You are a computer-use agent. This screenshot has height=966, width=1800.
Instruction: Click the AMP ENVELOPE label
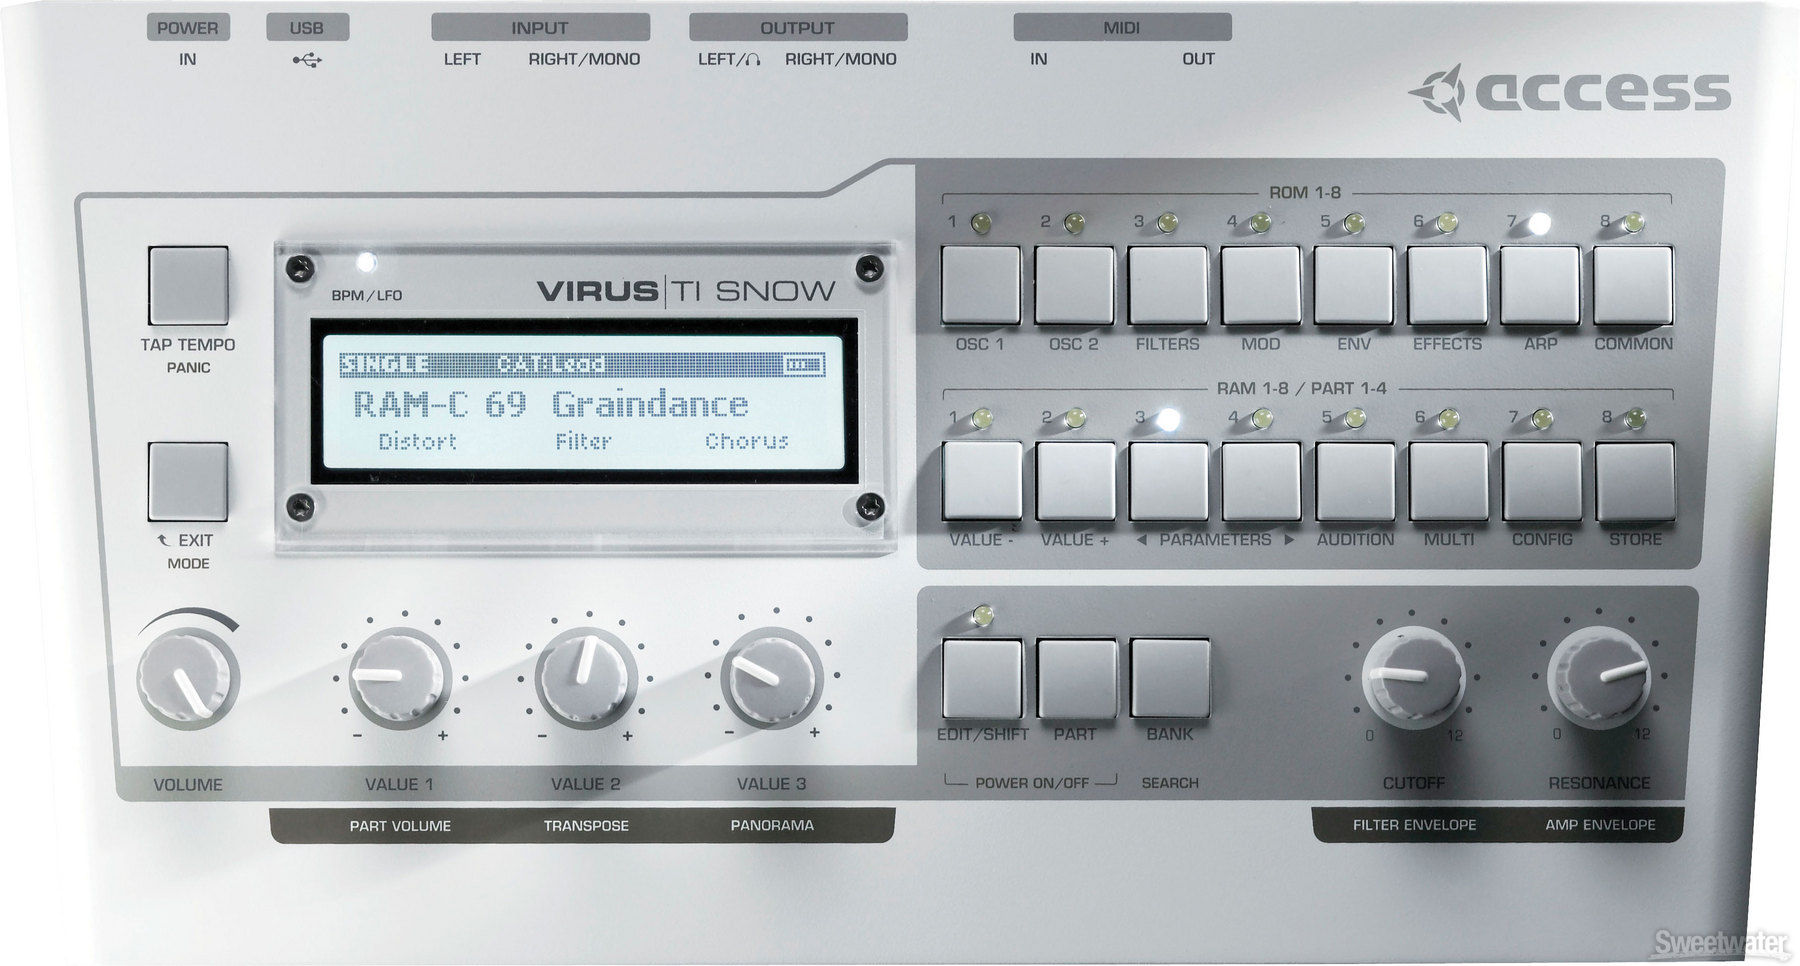pyautogui.click(x=1600, y=825)
